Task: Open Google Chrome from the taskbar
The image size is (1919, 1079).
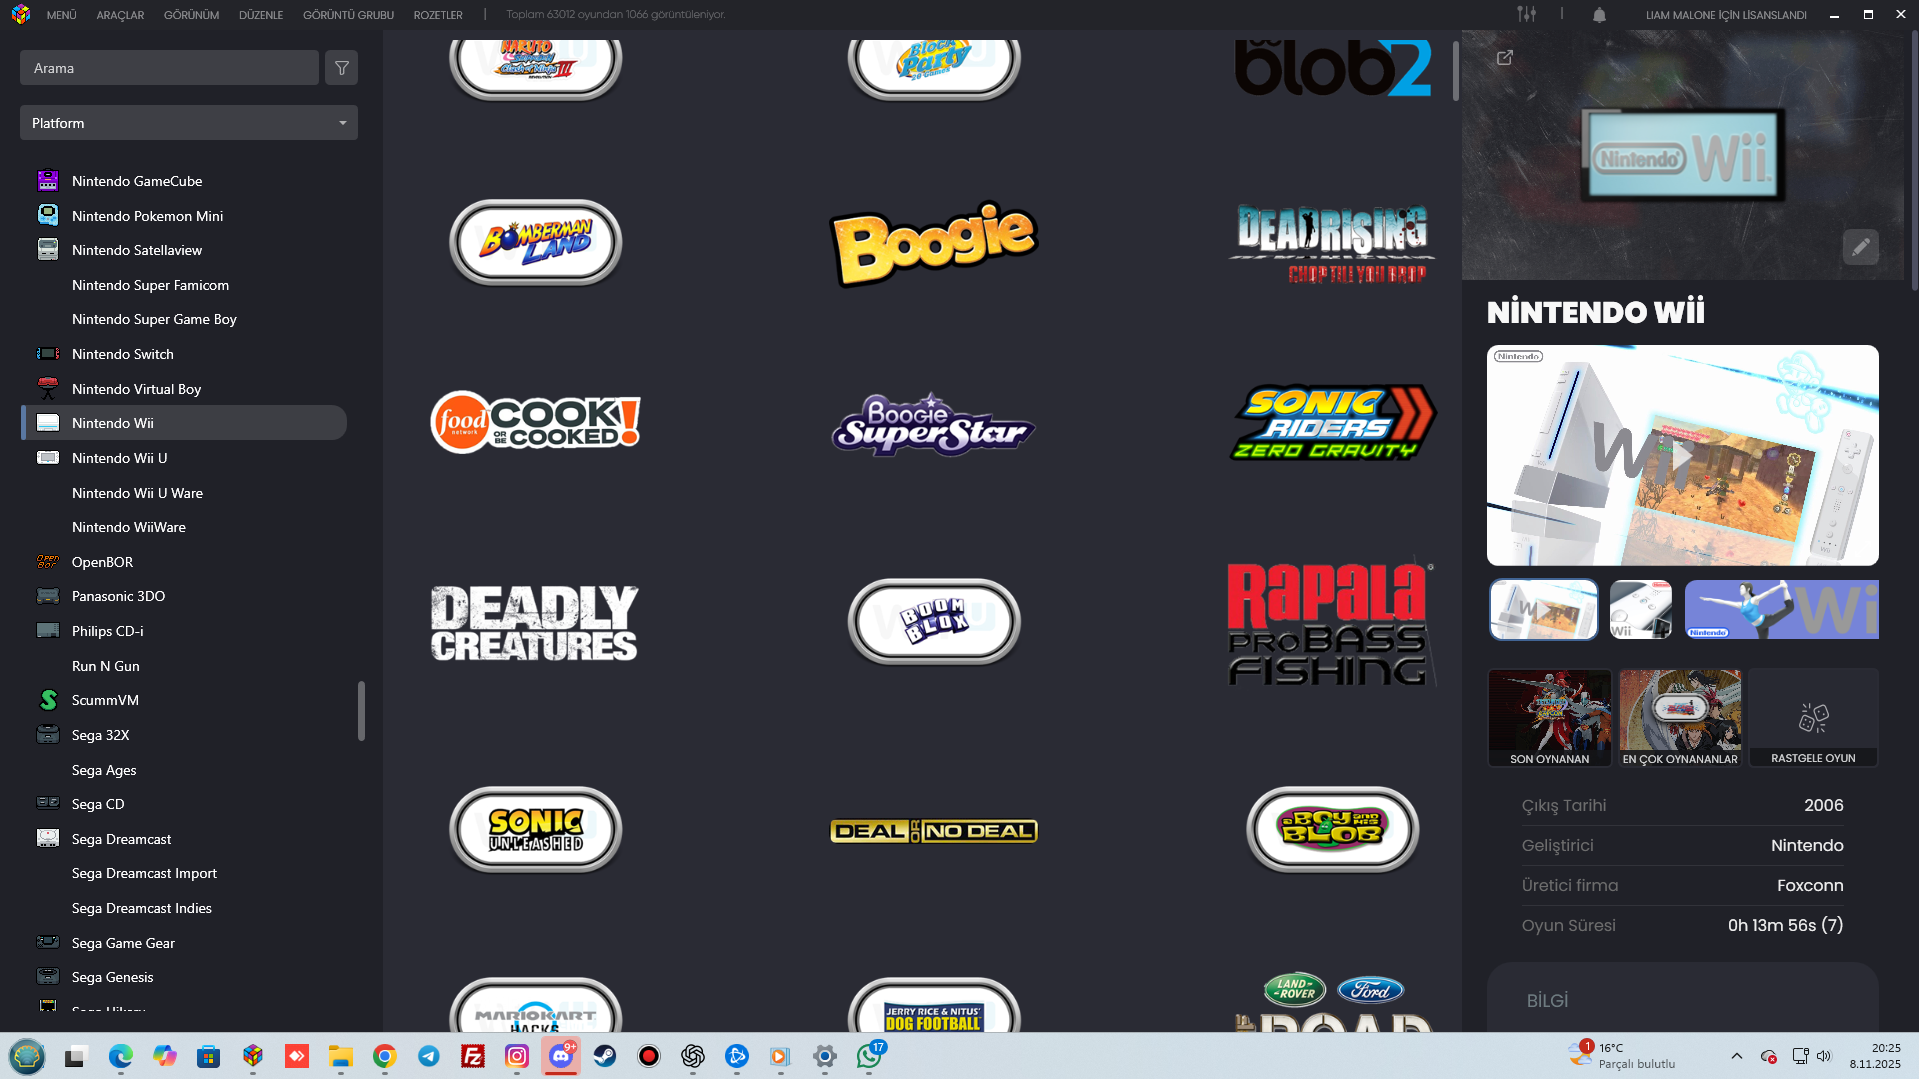Action: (385, 1056)
